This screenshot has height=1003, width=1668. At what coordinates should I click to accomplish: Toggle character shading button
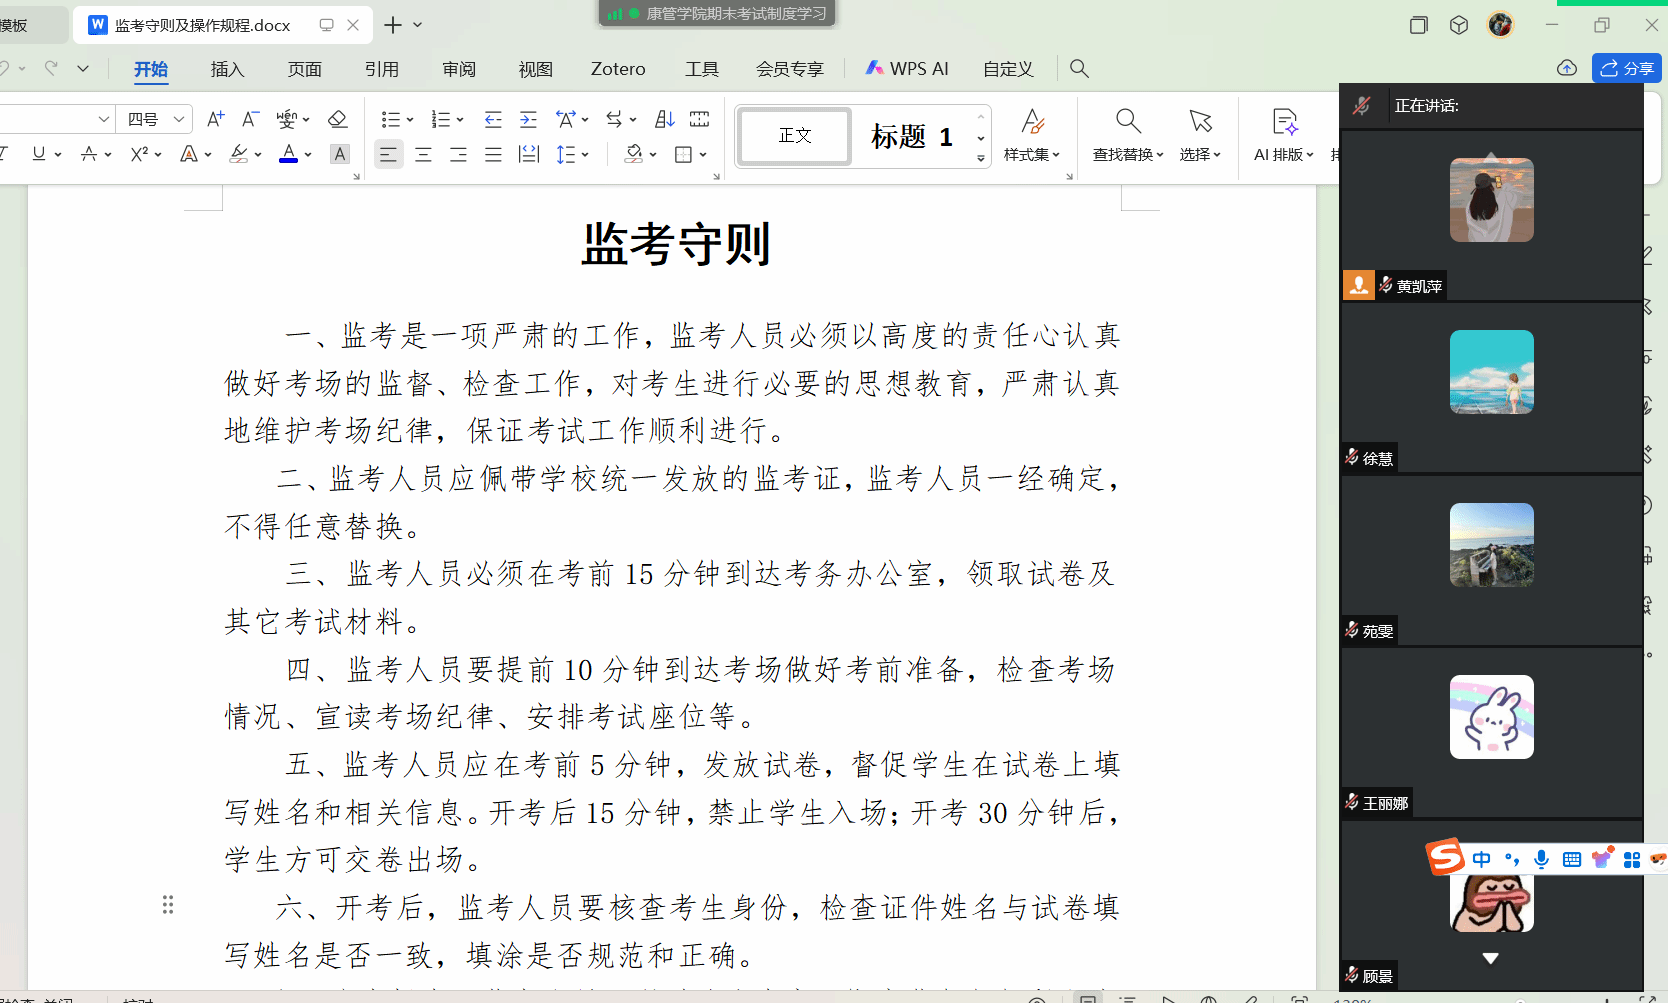click(340, 155)
